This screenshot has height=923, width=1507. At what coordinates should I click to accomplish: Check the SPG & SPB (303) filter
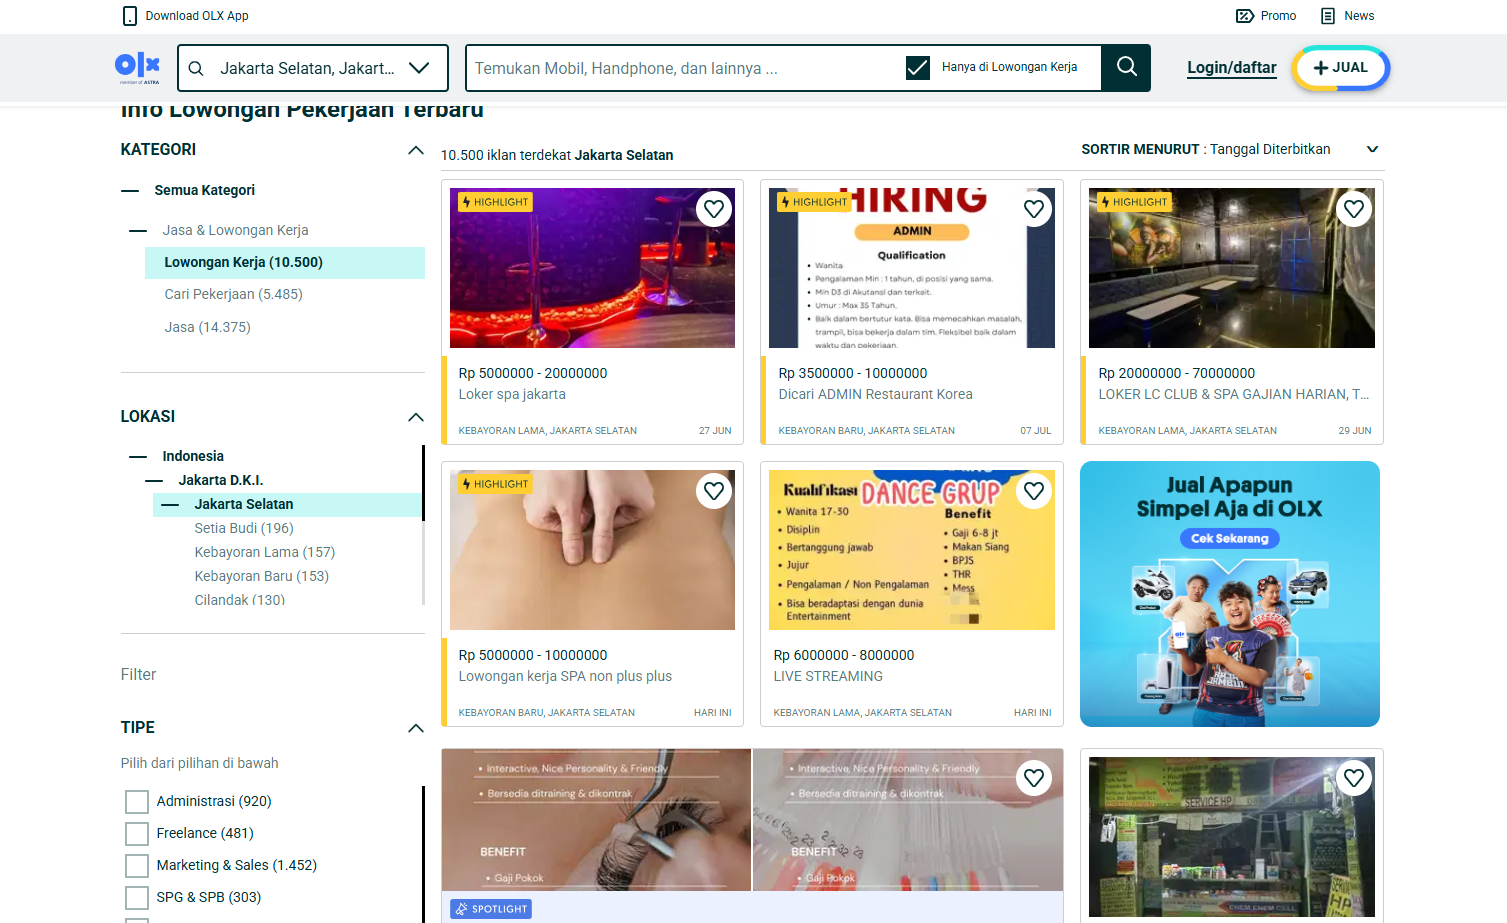(137, 897)
